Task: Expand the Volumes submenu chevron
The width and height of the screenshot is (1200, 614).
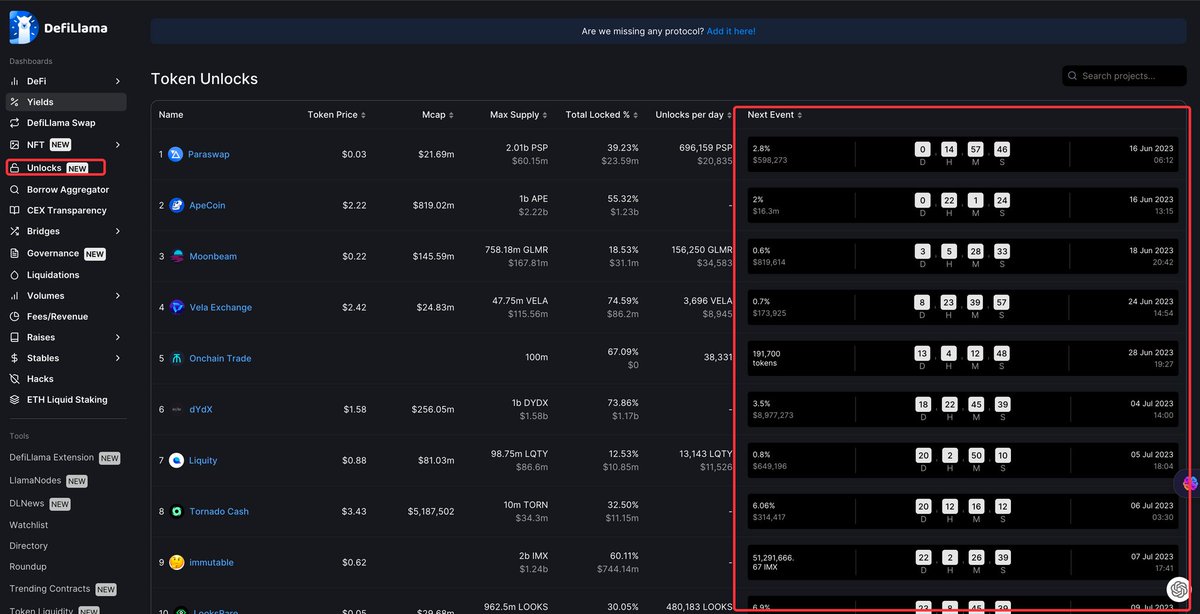Action: point(118,296)
